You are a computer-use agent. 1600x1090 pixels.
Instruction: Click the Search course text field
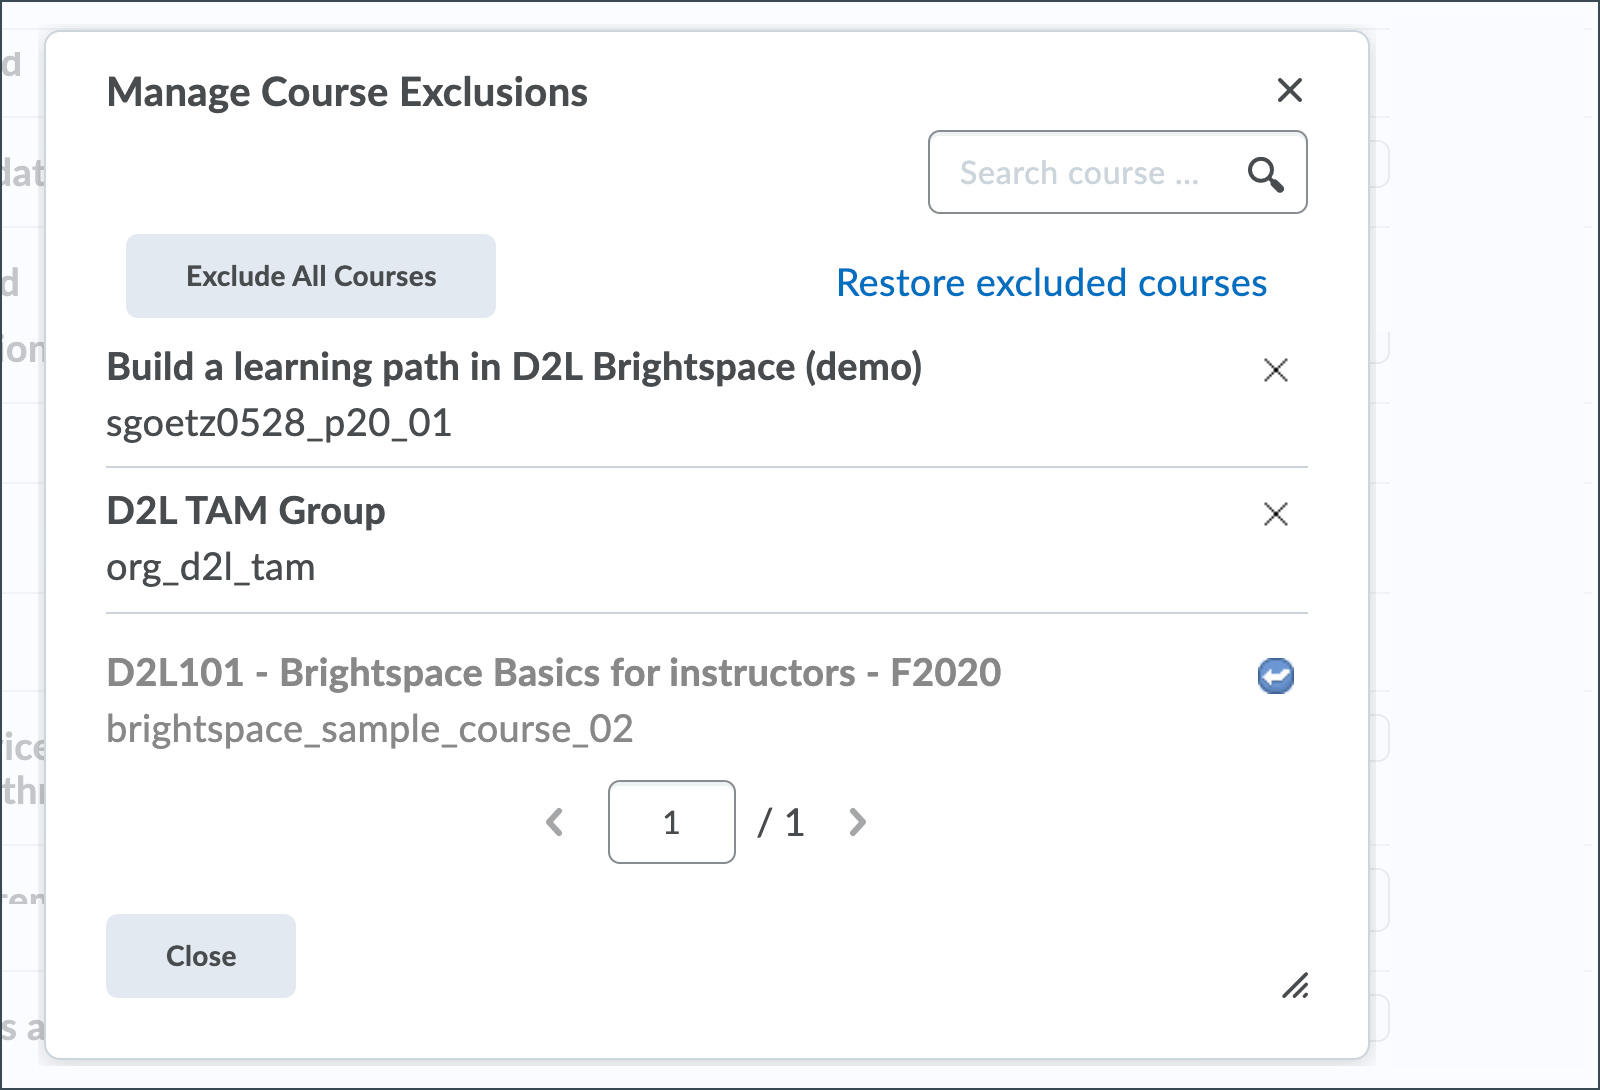click(x=1080, y=173)
